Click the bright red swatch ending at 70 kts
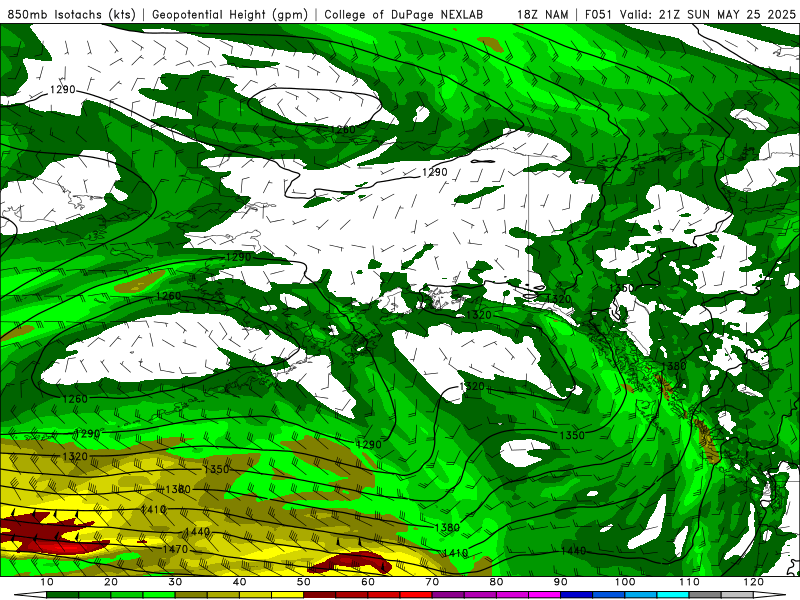The width and height of the screenshot is (800, 600). 416,595
